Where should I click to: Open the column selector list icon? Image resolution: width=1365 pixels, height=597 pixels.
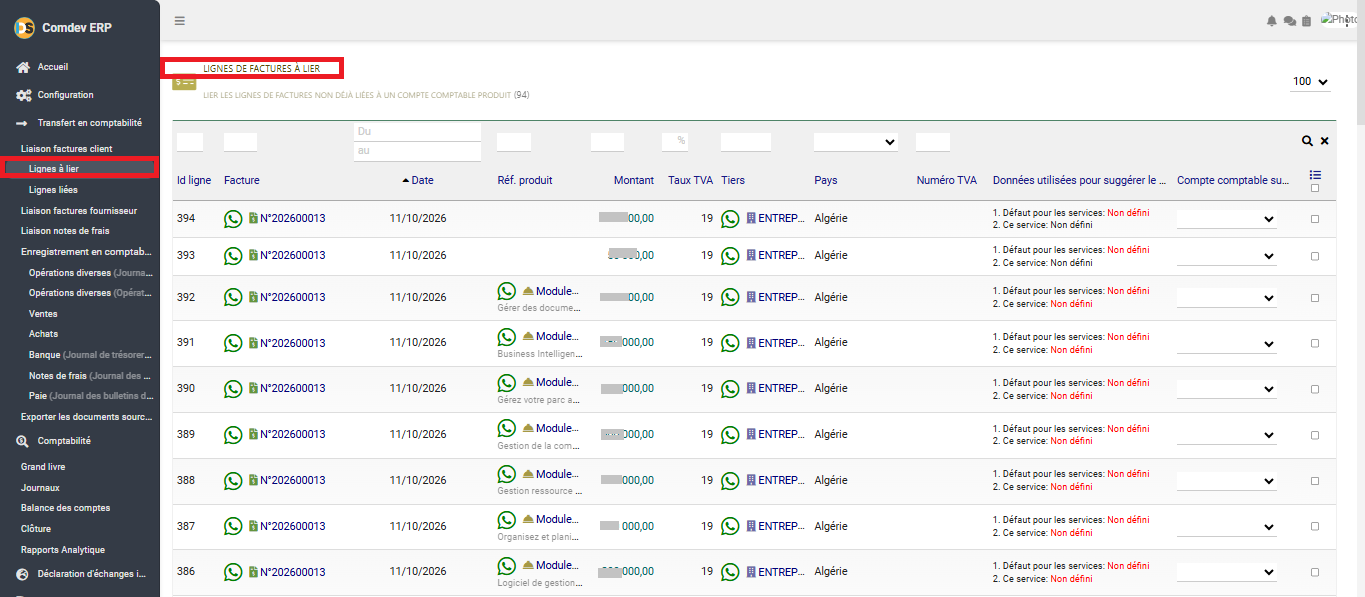1315,175
